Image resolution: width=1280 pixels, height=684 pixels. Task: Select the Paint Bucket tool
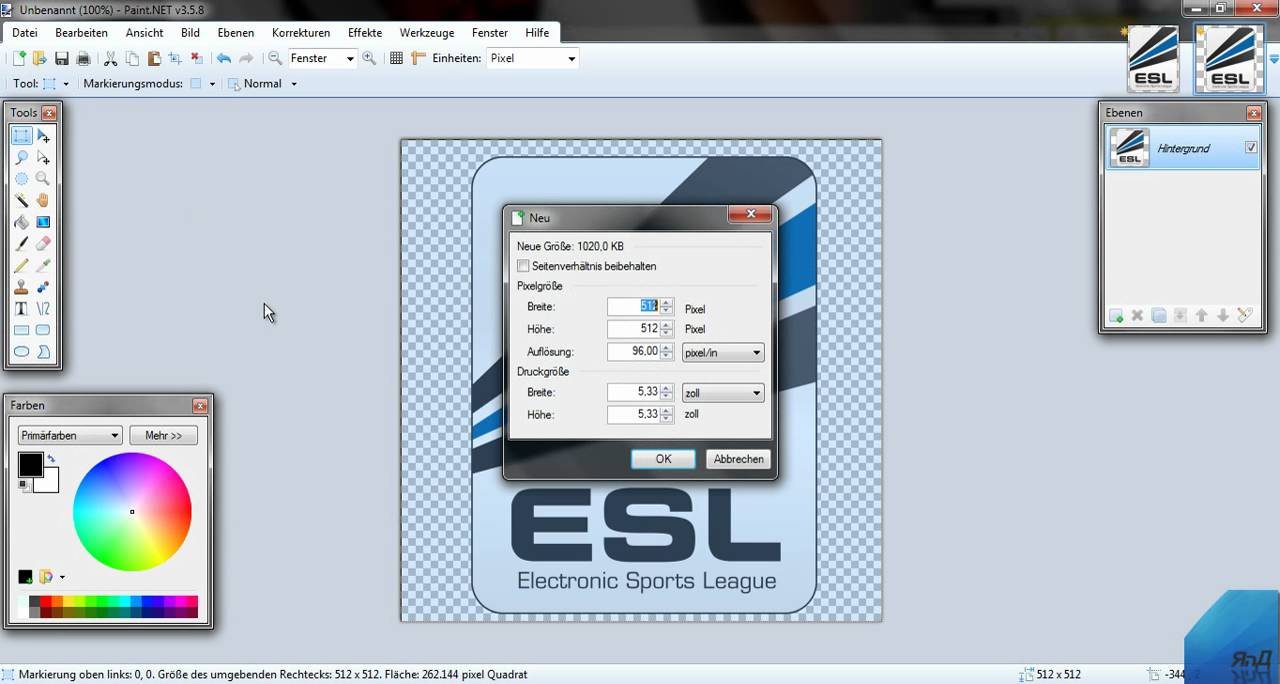(21, 222)
